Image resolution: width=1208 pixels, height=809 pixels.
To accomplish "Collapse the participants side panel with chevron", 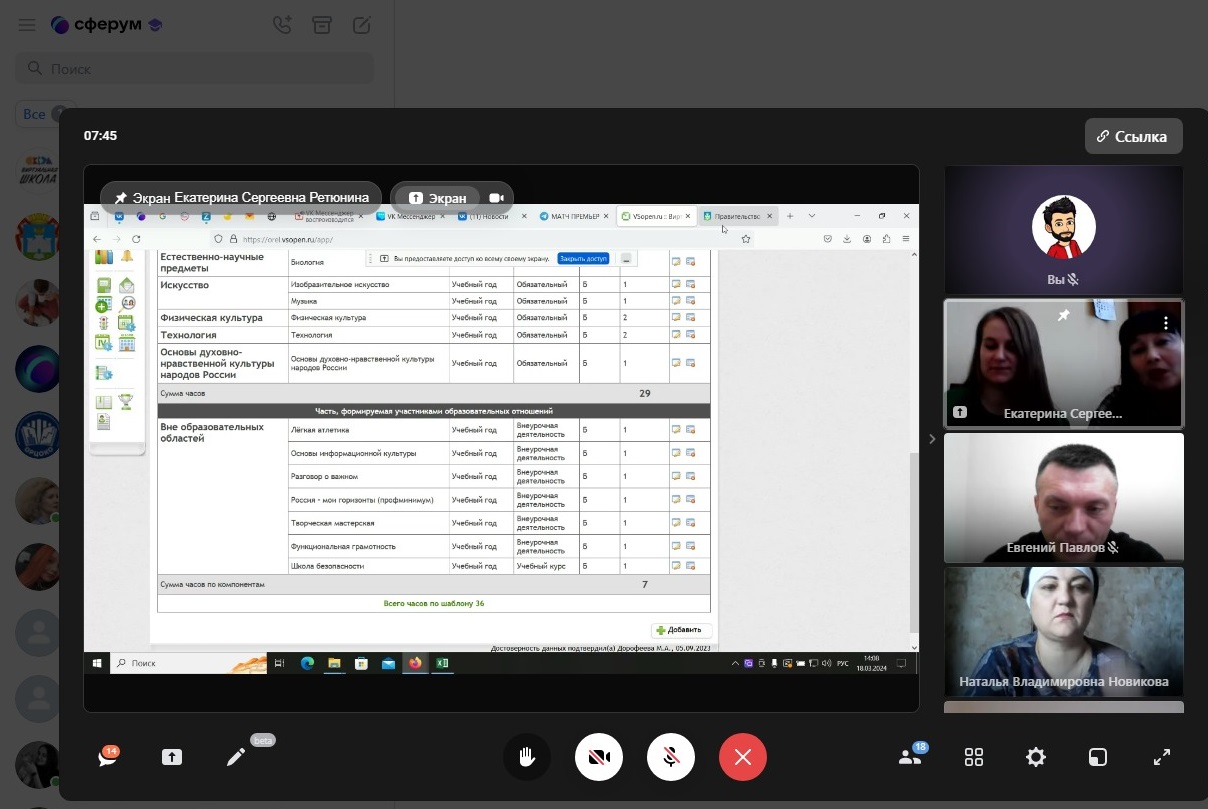I will (x=932, y=438).
